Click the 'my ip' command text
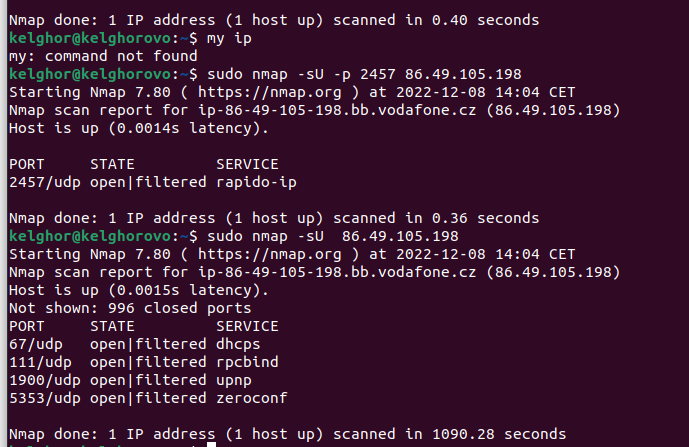 tap(225, 38)
